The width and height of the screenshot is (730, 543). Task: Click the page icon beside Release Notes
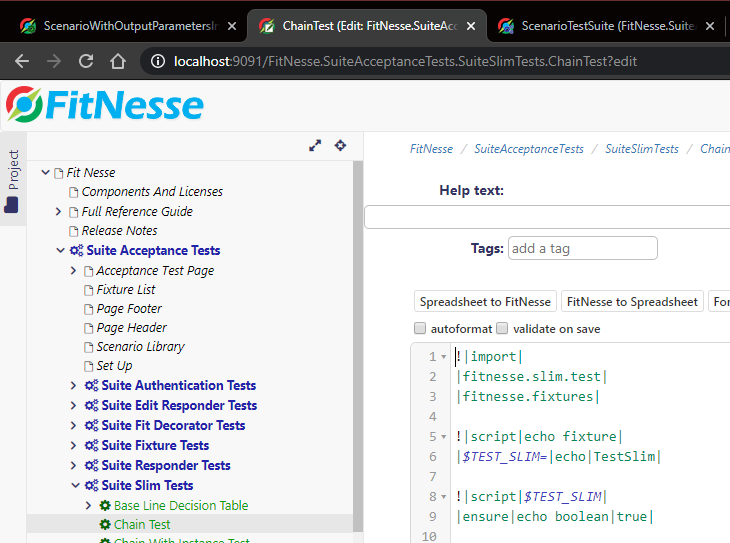pyautogui.click(x=74, y=231)
